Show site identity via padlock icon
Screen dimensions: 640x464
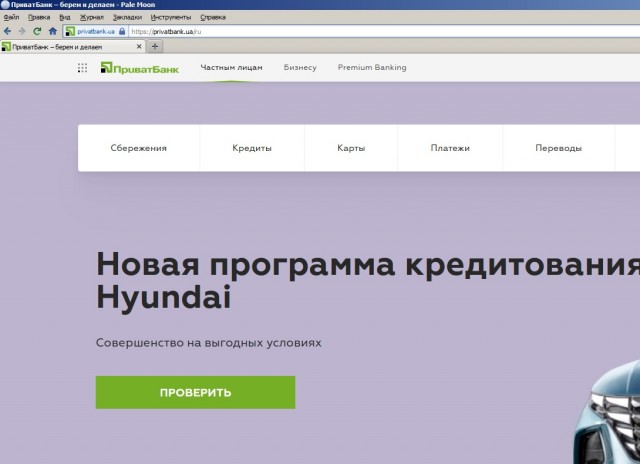[x=122, y=31]
